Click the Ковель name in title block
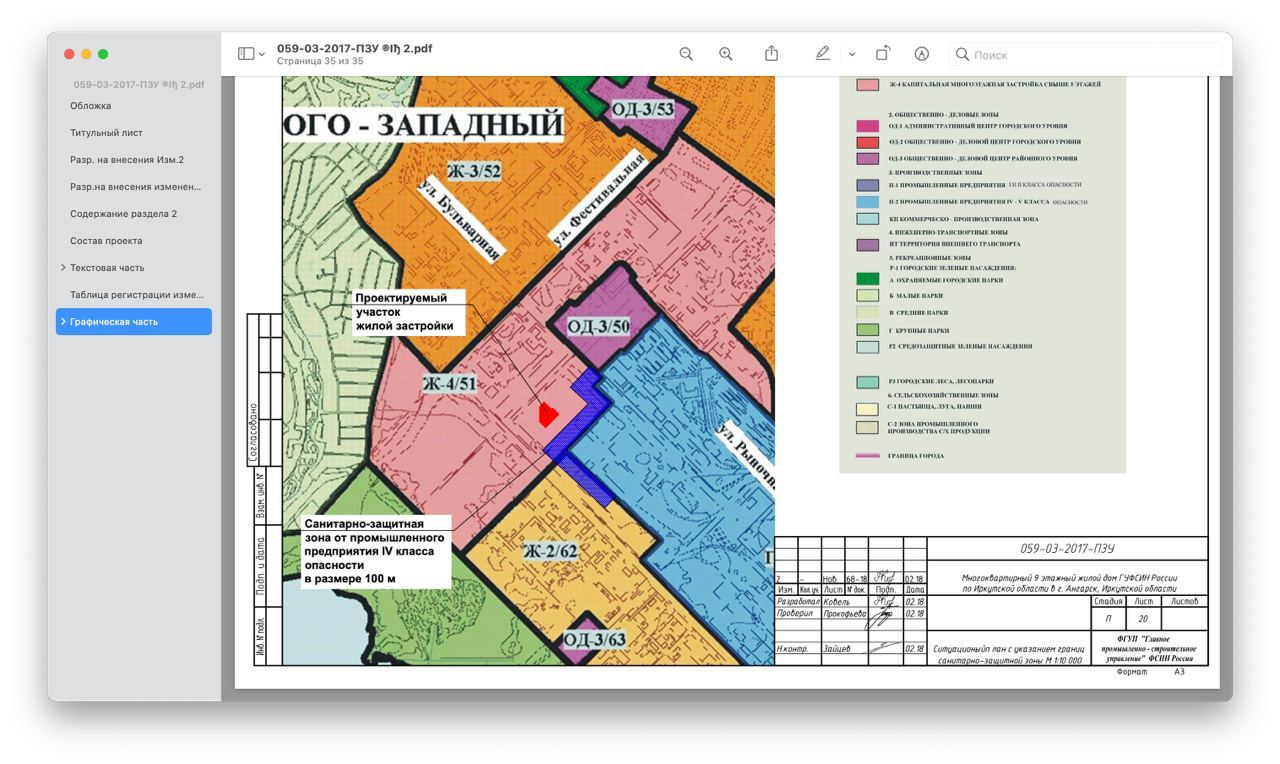 pyautogui.click(x=836, y=602)
